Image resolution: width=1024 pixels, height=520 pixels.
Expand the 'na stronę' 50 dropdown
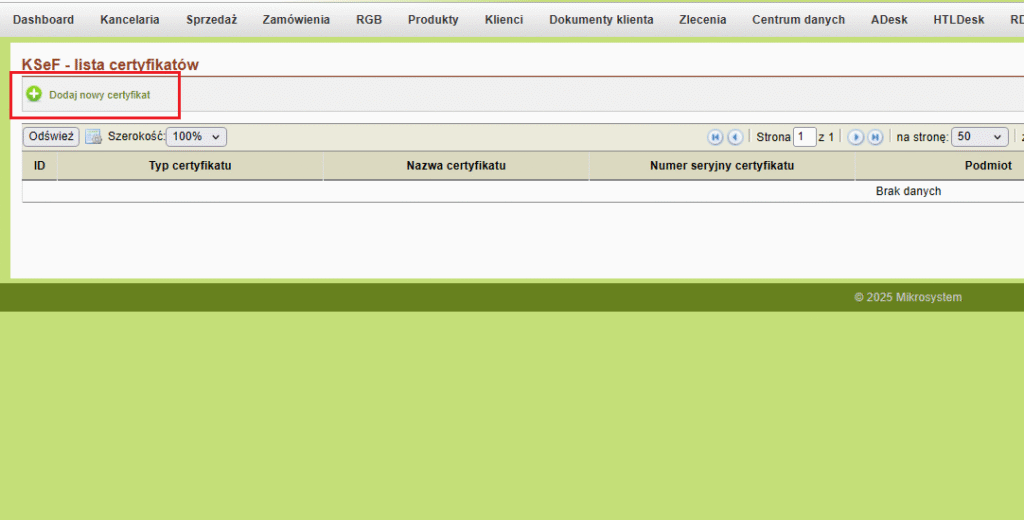(x=979, y=137)
